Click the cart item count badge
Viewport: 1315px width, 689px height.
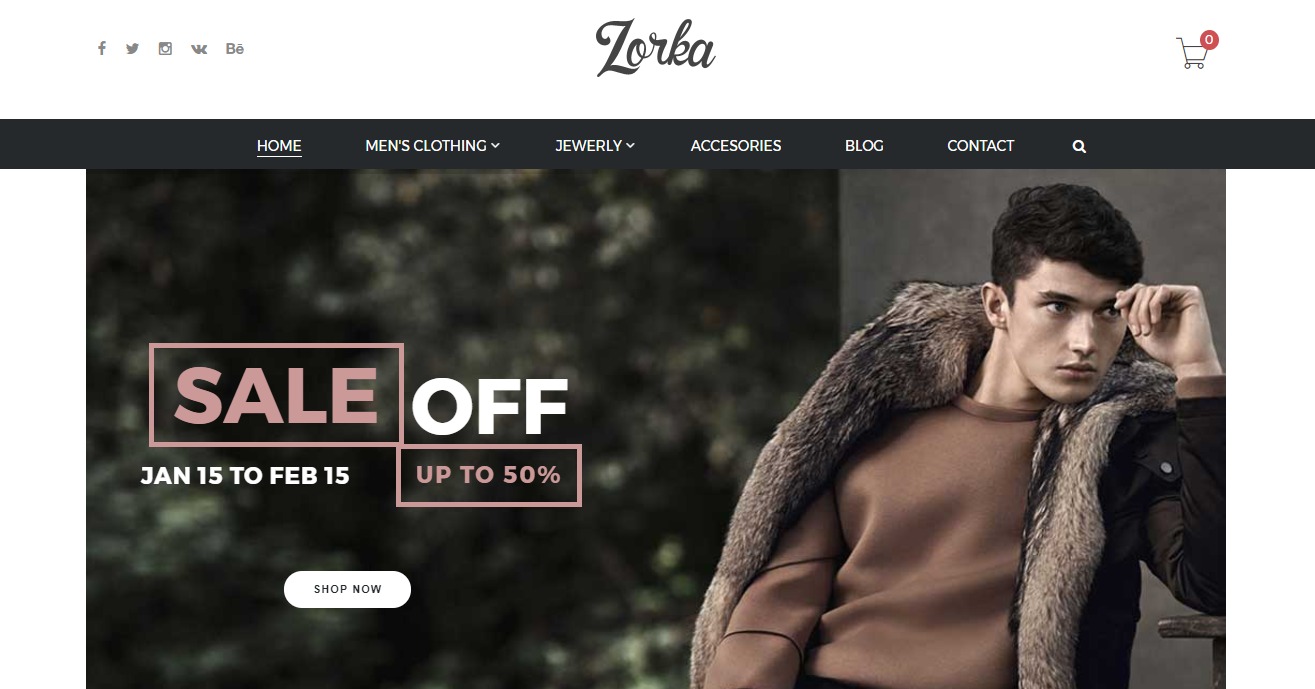coord(1209,40)
